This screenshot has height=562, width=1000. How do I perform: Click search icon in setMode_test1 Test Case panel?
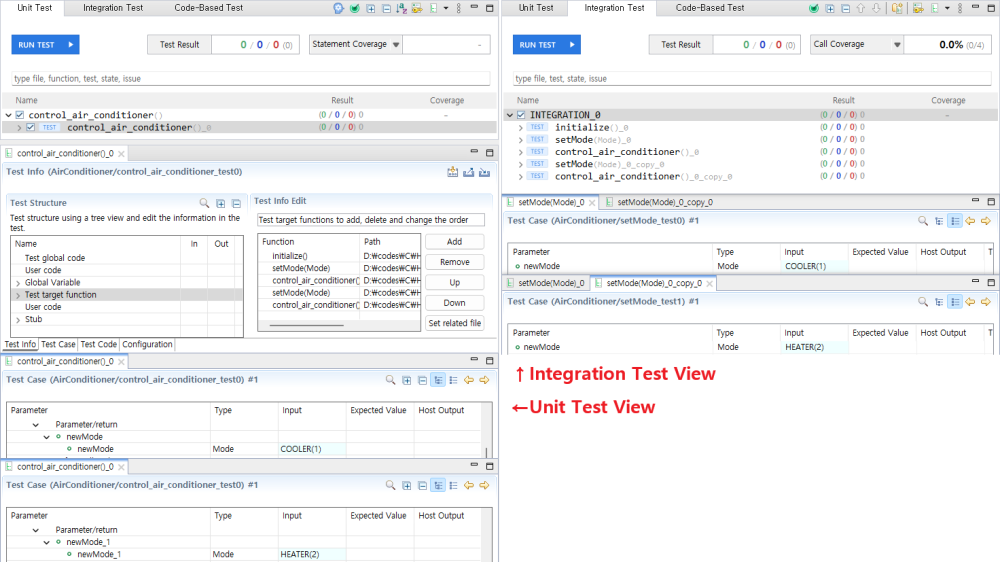click(923, 302)
